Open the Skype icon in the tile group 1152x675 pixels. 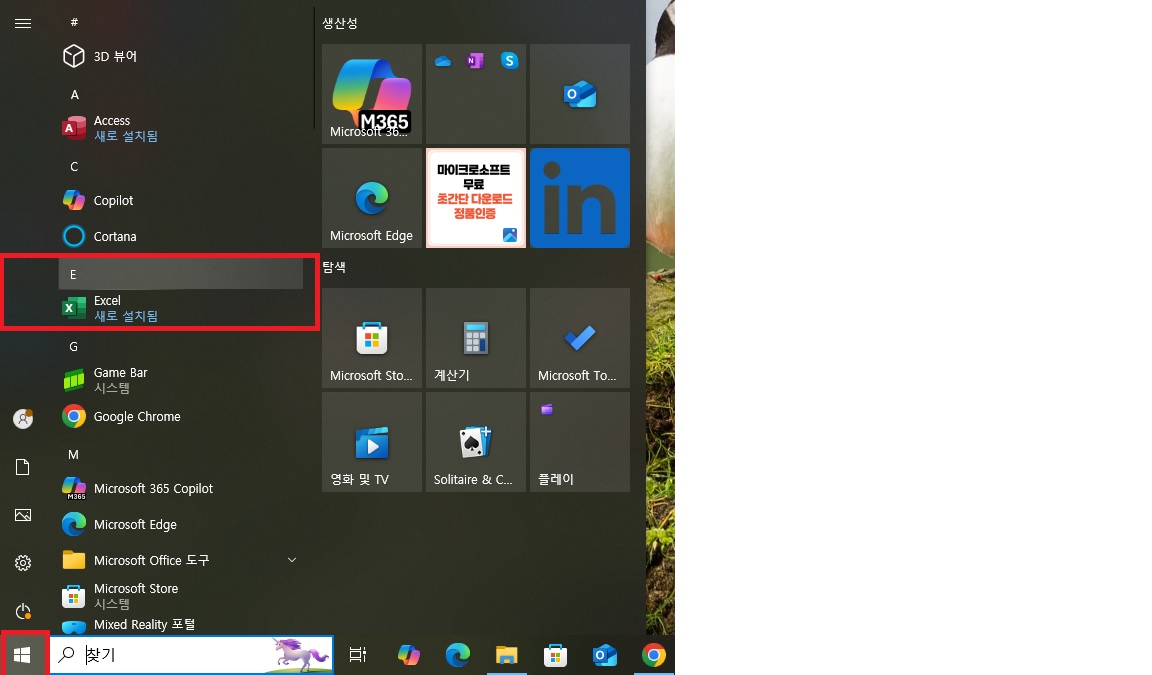click(509, 61)
